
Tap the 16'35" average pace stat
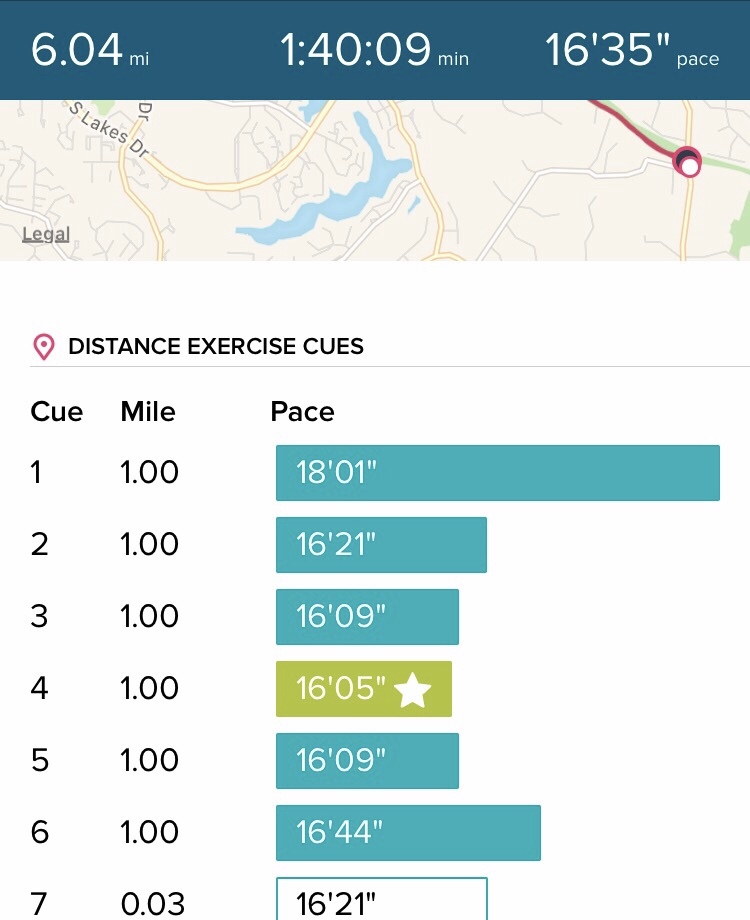(631, 50)
